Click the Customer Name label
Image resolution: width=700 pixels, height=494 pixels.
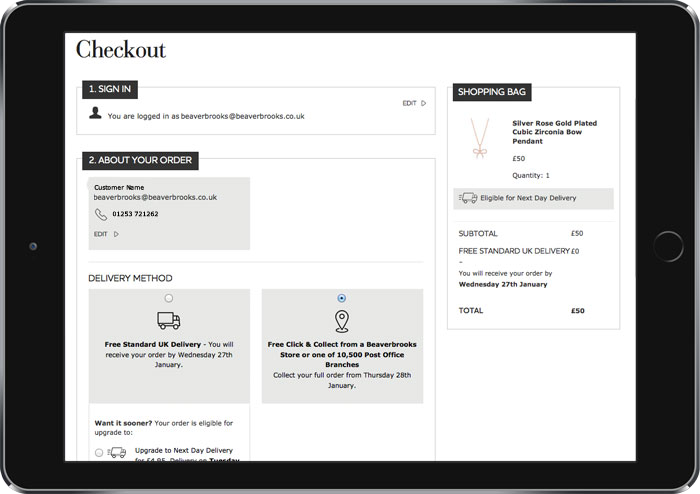click(119, 187)
